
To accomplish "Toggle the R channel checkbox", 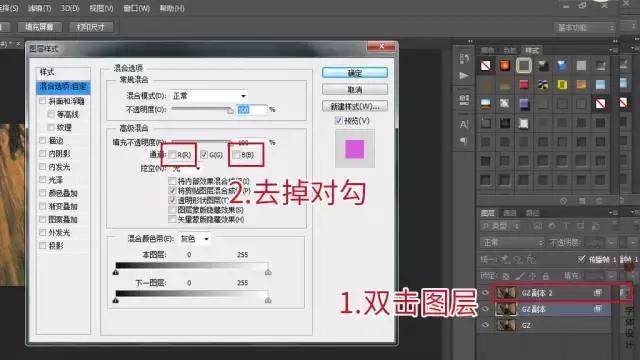I will coord(173,155).
